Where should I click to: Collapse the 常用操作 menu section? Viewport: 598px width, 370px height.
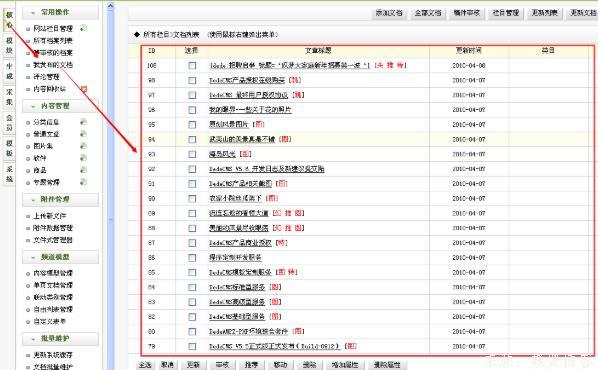(60, 13)
